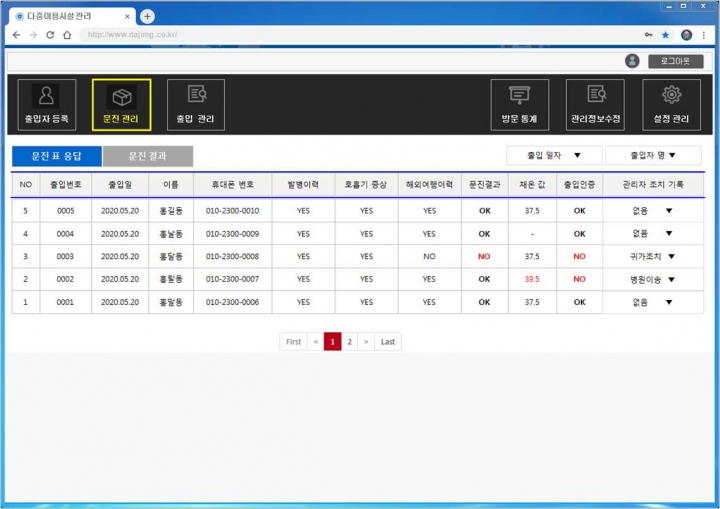Click entry number 0001
The image size is (720, 509).
pyautogui.click(x=65, y=302)
